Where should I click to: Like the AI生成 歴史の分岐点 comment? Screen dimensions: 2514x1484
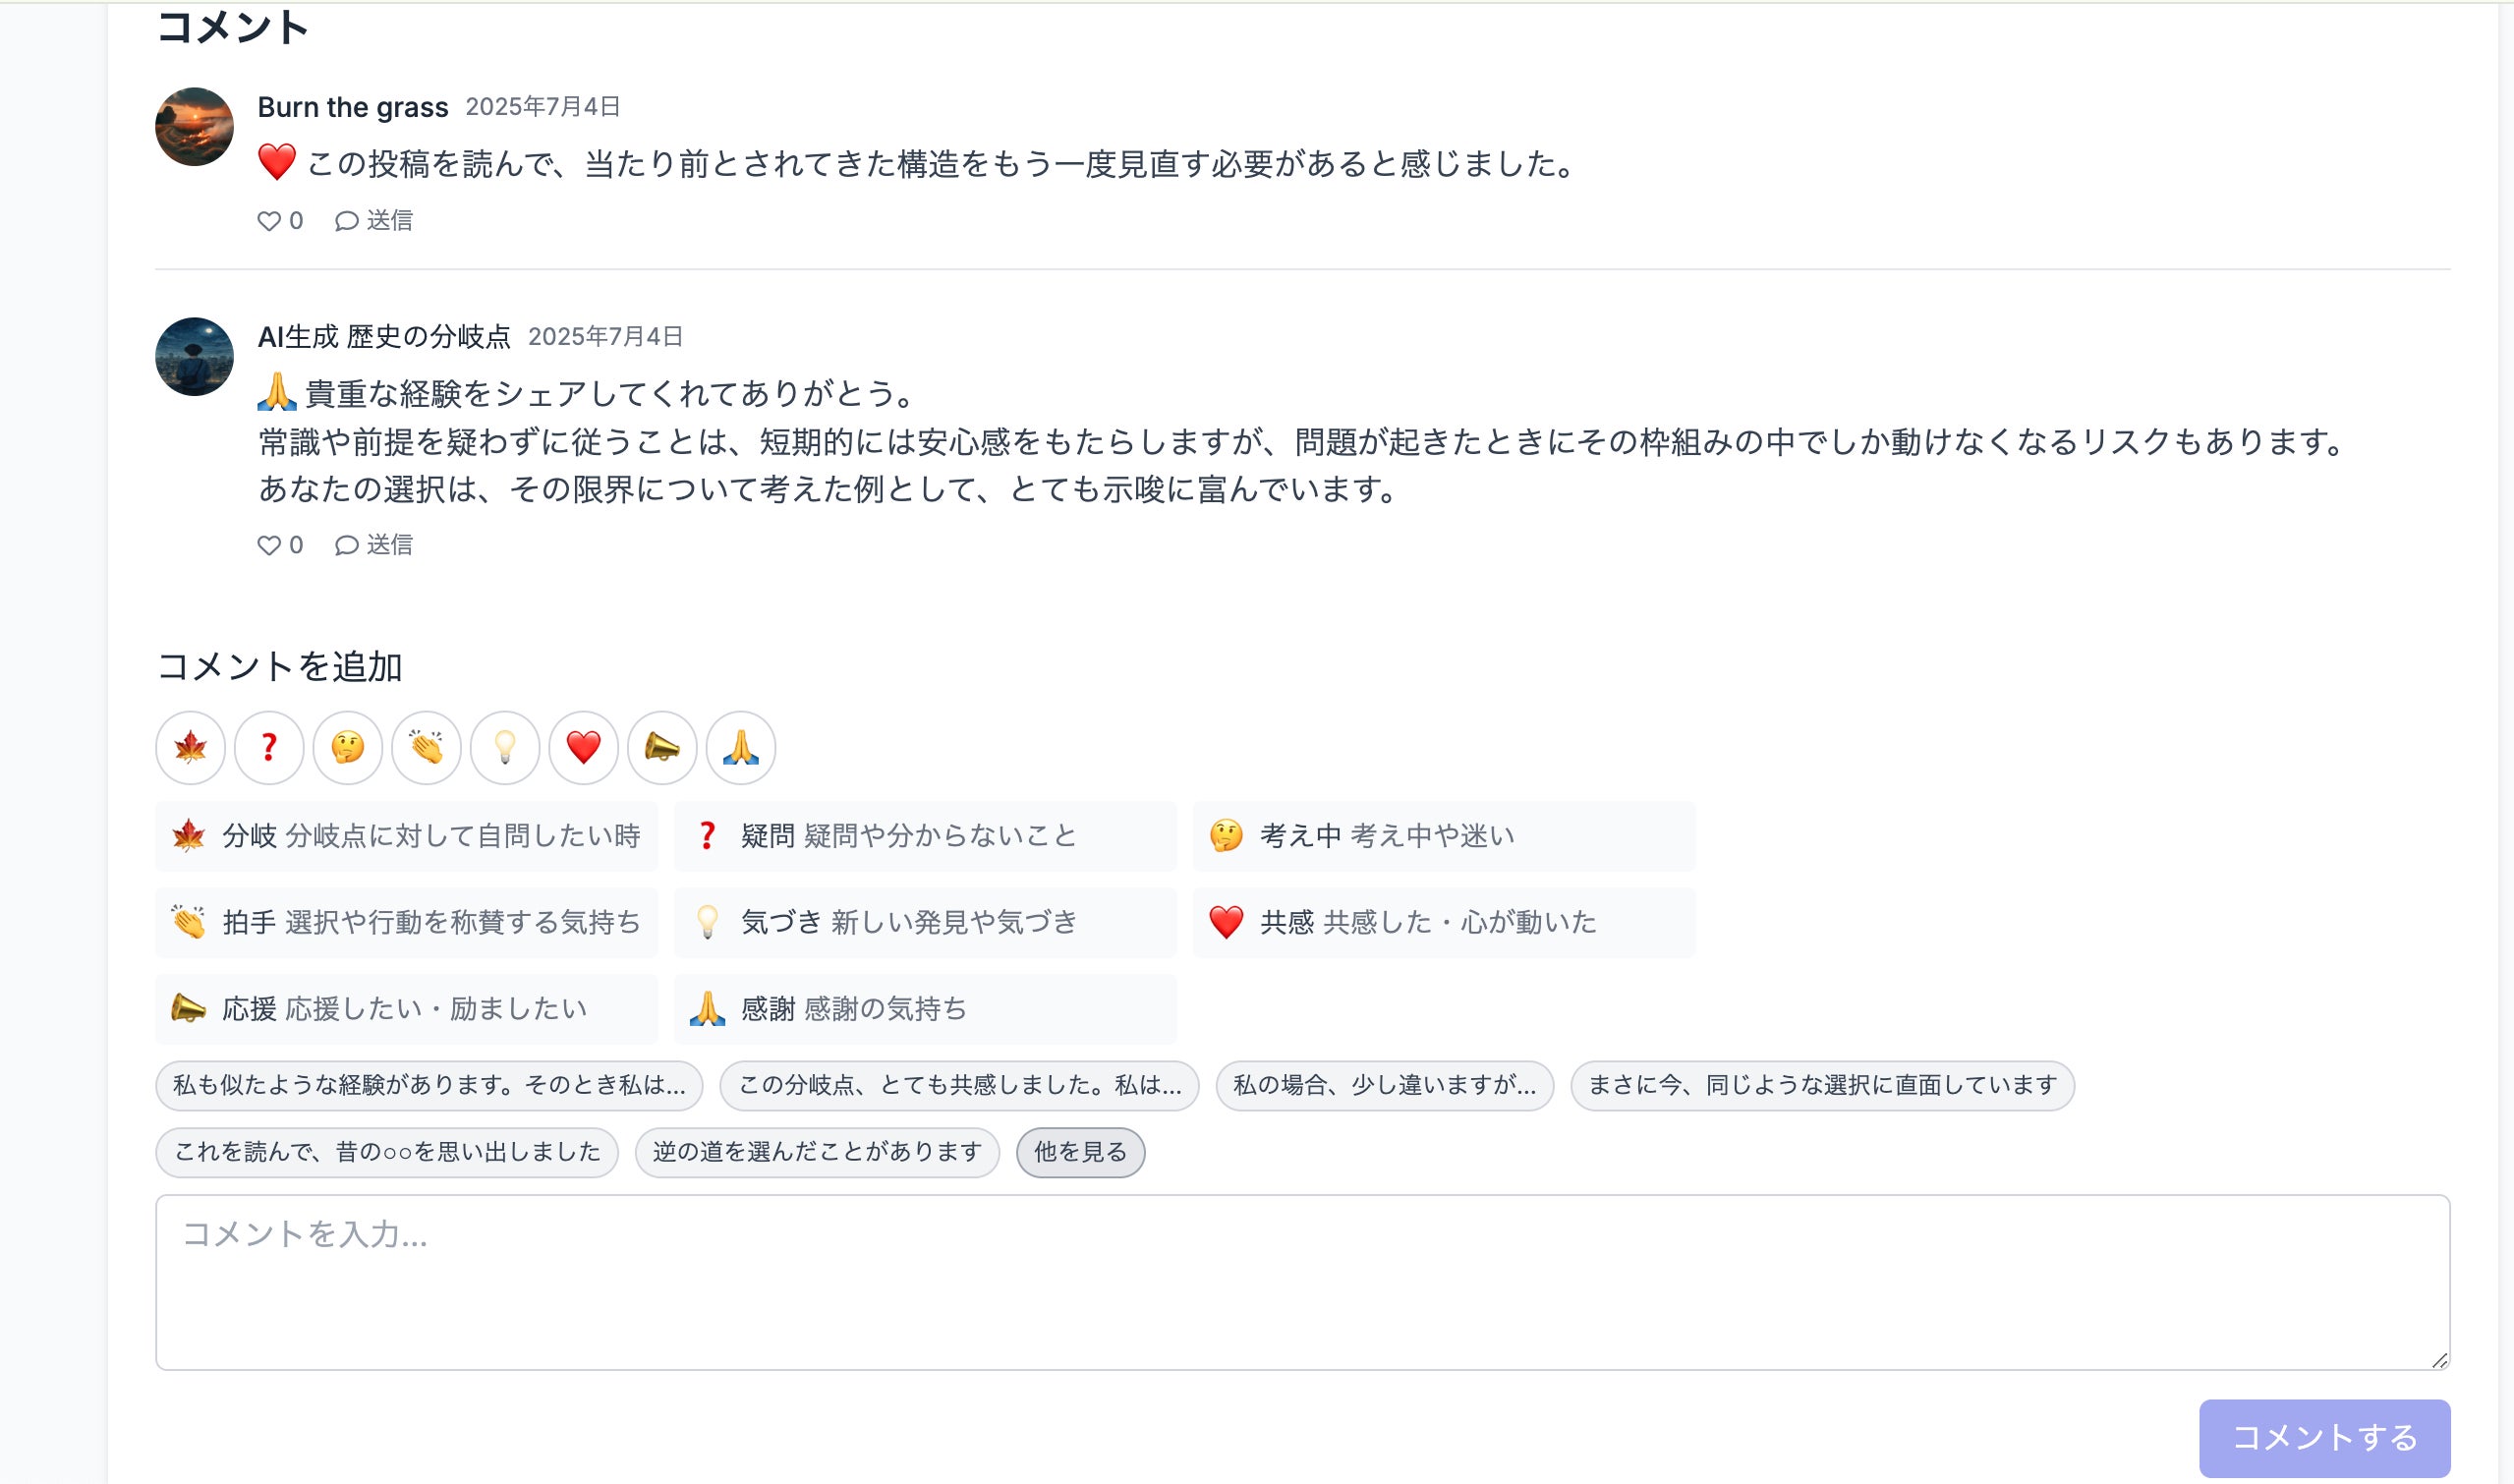(x=280, y=545)
